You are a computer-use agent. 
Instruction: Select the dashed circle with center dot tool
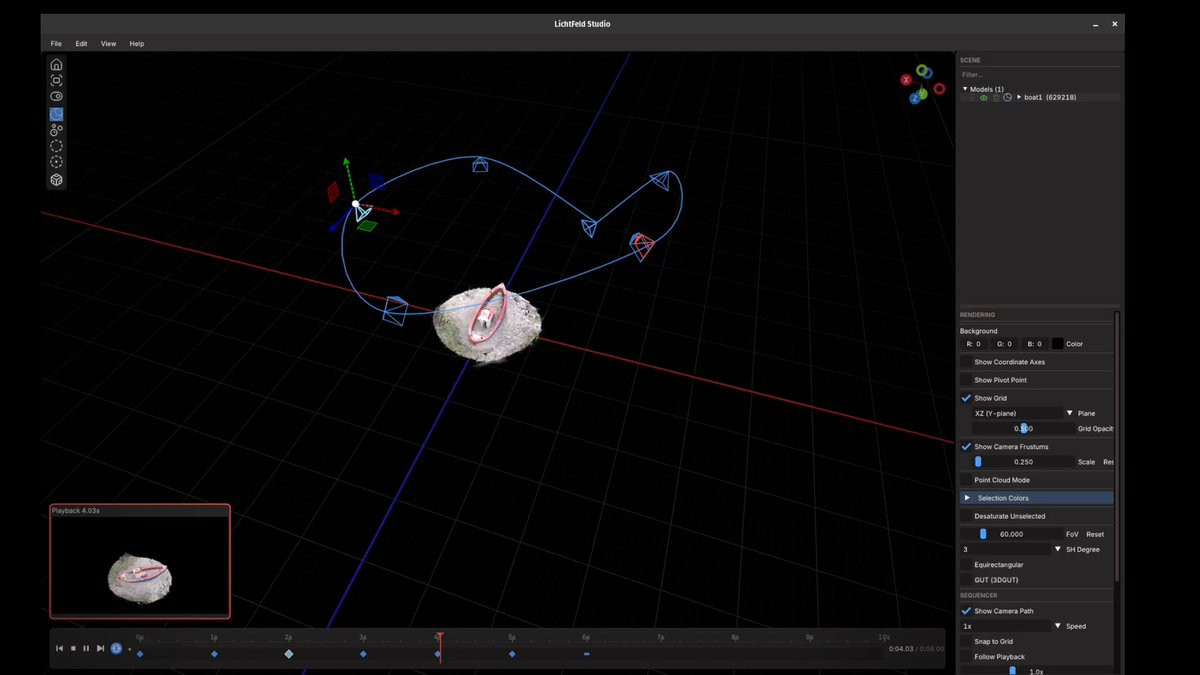click(x=56, y=162)
